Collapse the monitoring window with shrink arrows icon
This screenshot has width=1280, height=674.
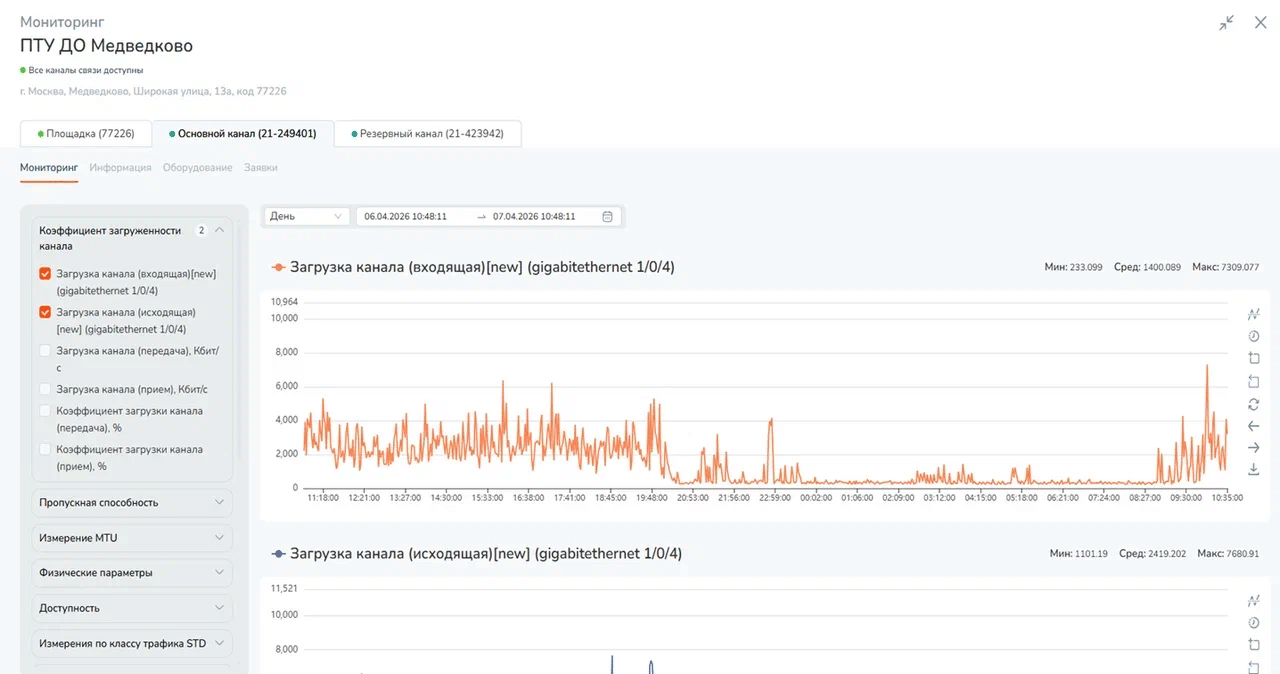point(1227,22)
